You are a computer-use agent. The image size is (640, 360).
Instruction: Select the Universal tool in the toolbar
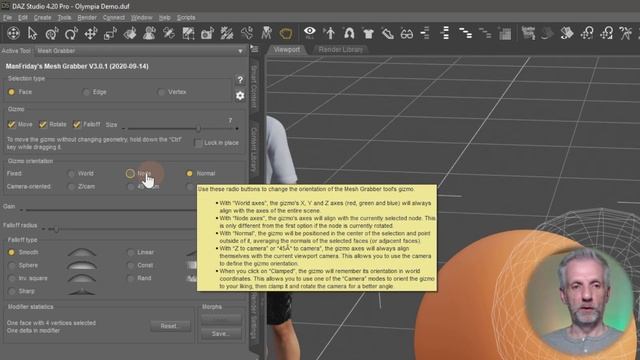tap(13, 33)
